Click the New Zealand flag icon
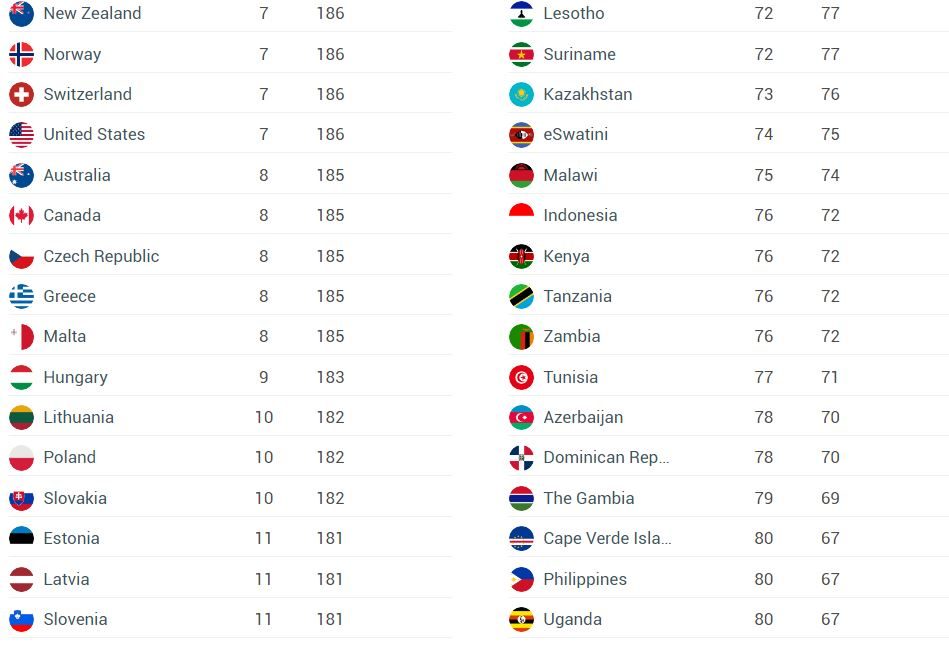 pyautogui.click(x=21, y=14)
